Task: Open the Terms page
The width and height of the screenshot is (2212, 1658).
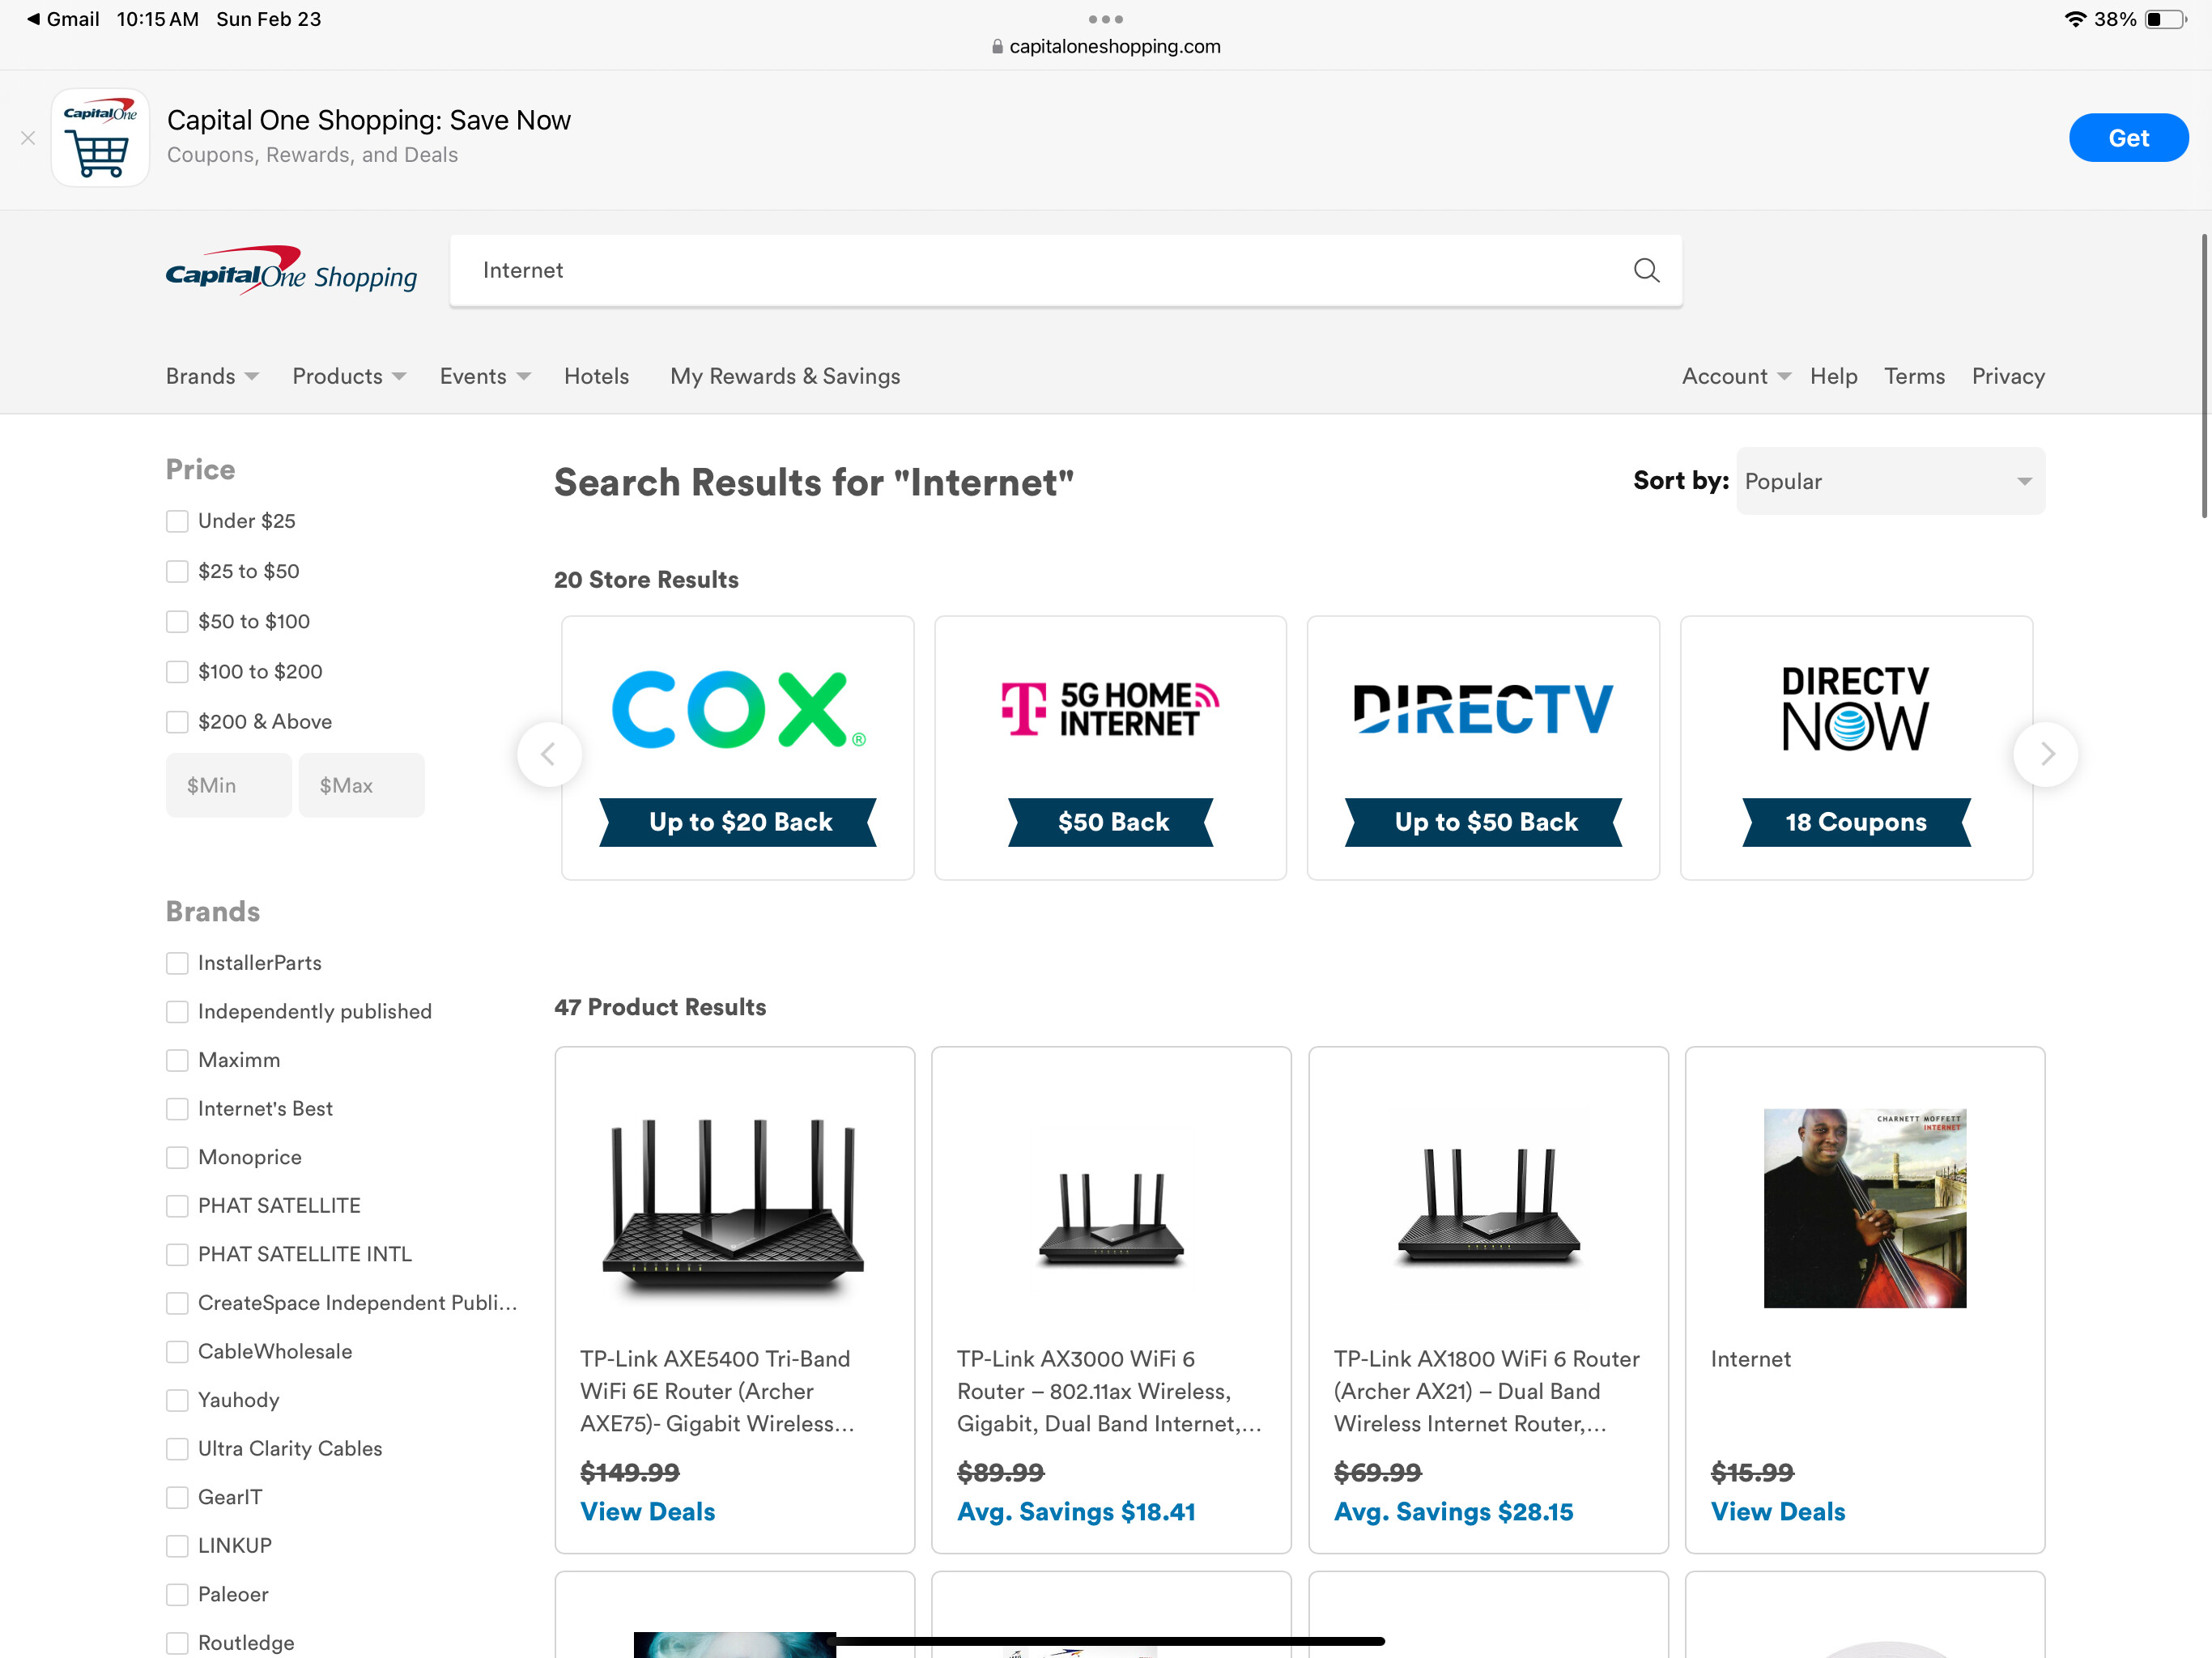Action: pos(1914,376)
